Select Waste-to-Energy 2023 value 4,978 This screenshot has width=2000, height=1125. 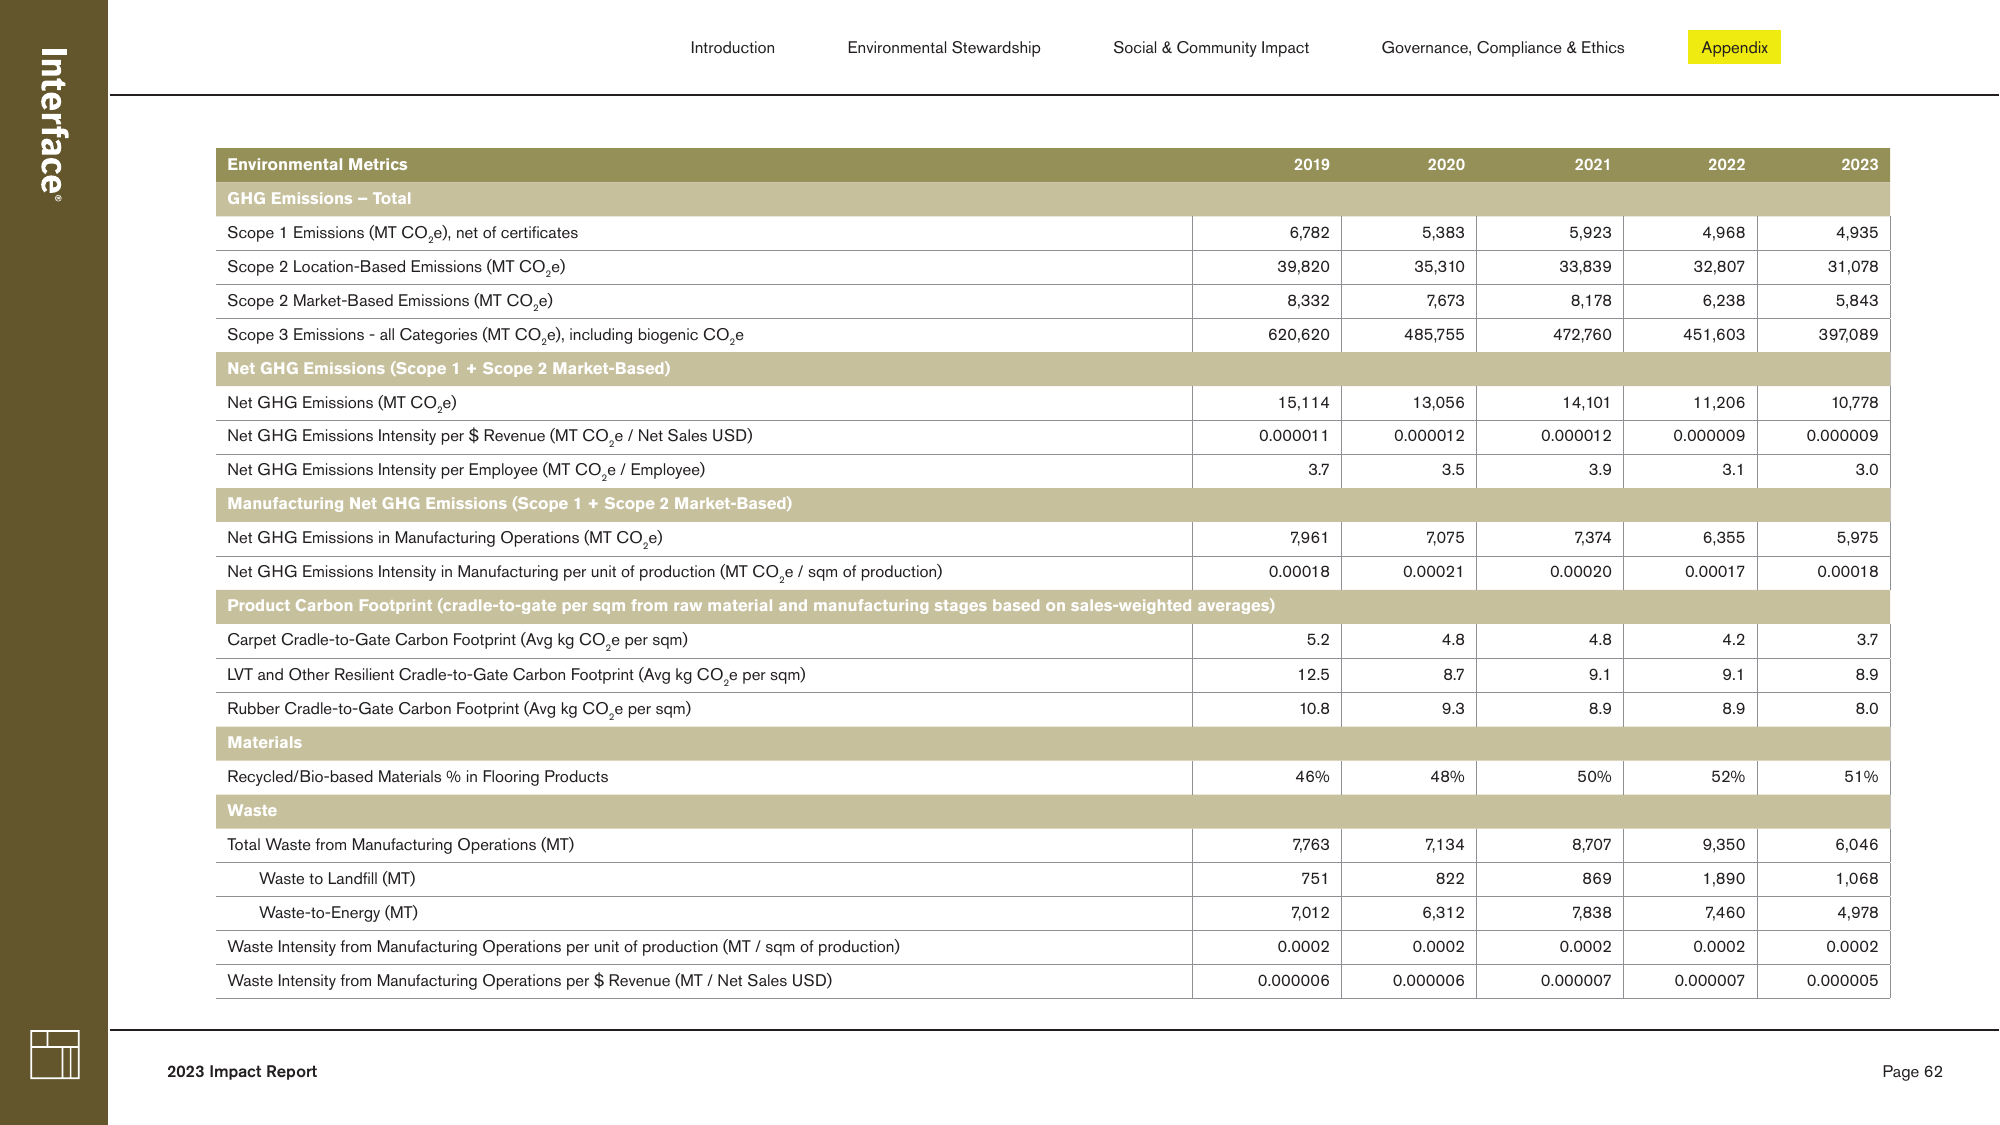[1856, 913]
